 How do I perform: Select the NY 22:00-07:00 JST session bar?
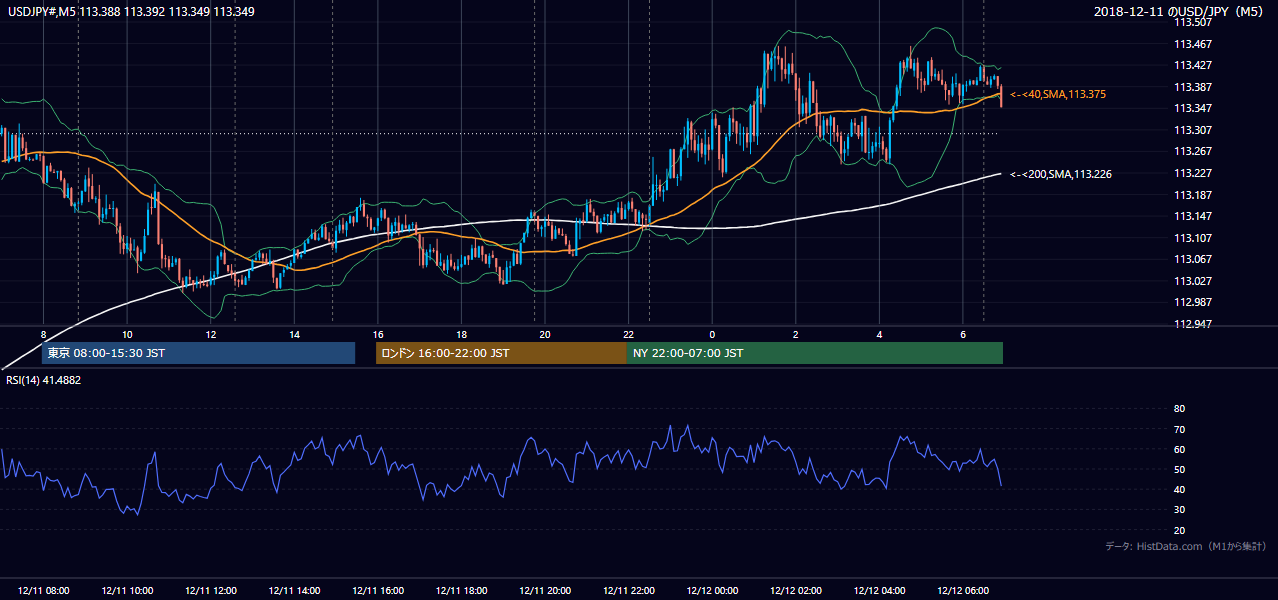point(815,353)
